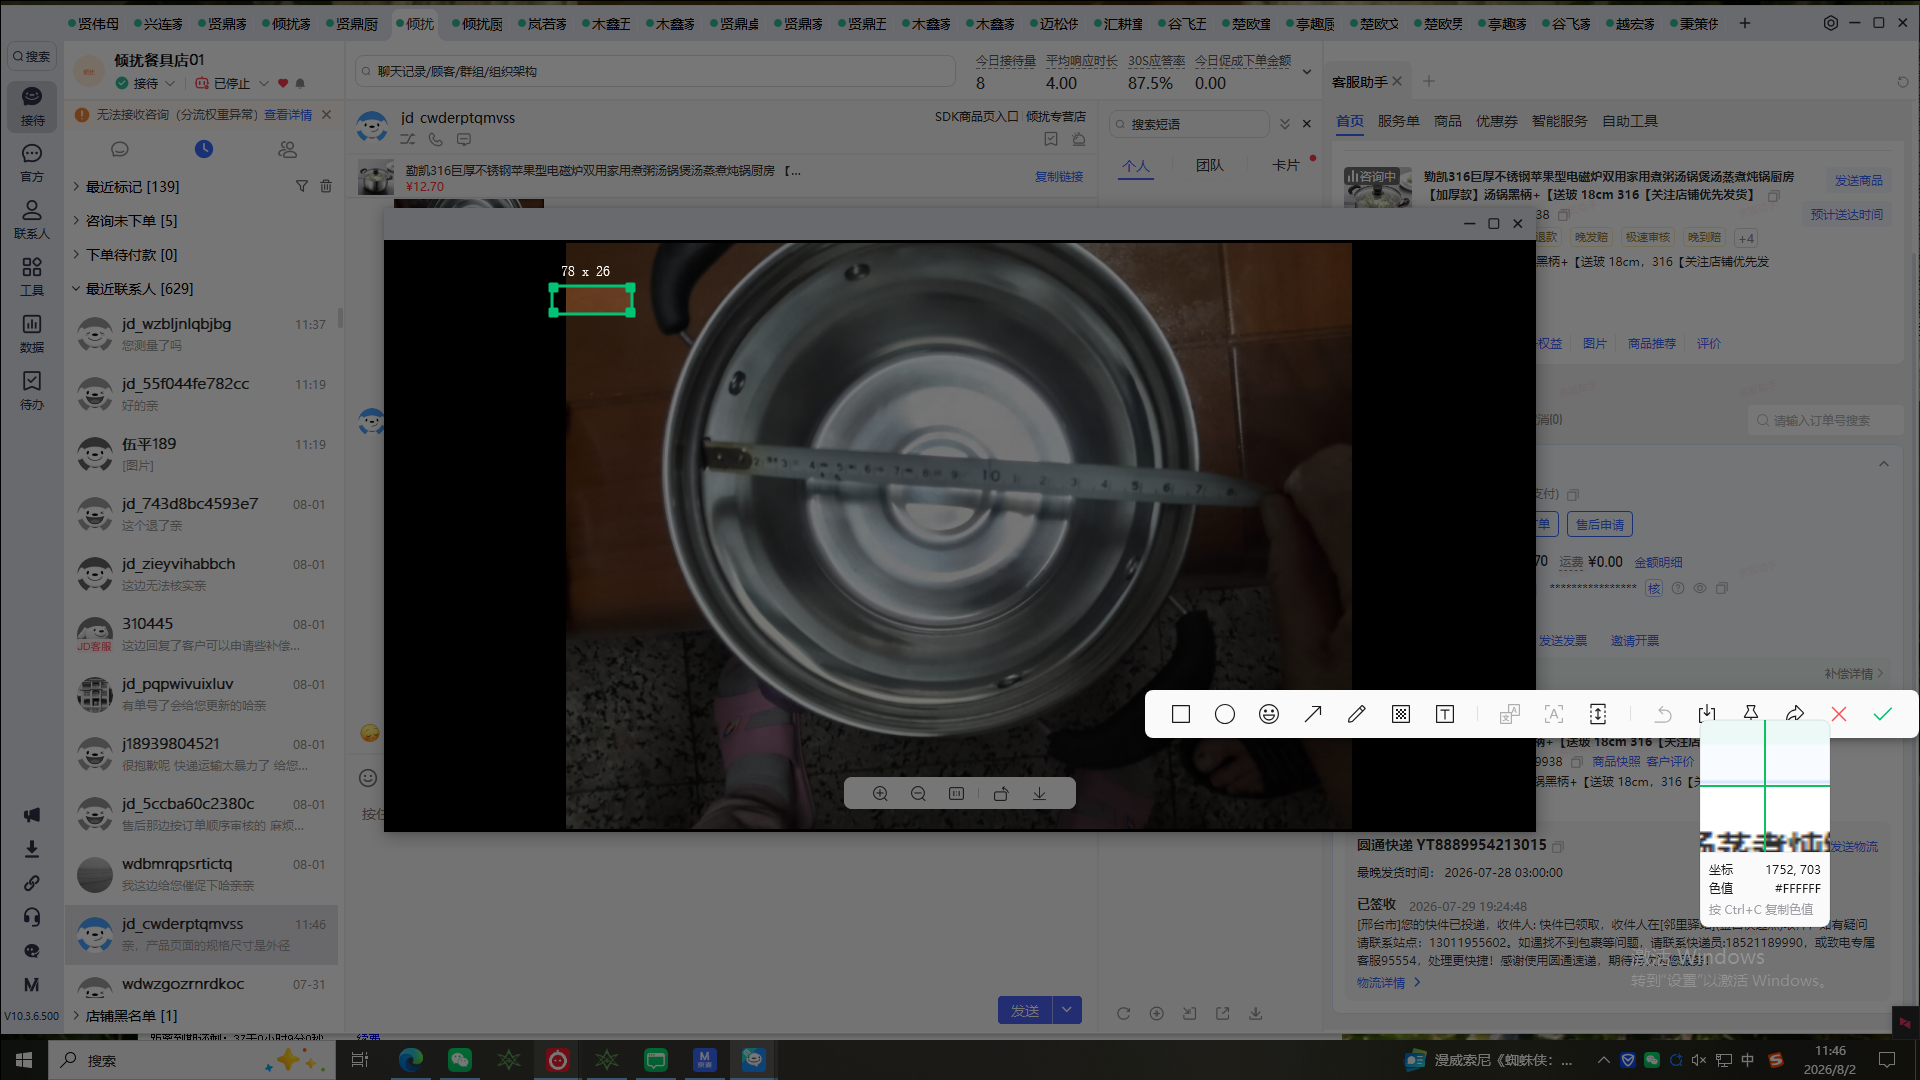Cancel the screenshot with the red X
Image resolution: width=1920 pixels, height=1080 pixels.
pyautogui.click(x=1839, y=714)
